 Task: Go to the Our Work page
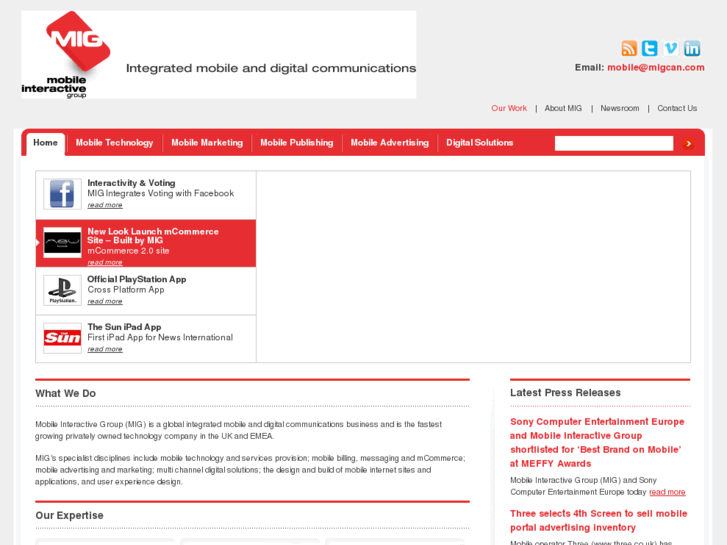(x=509, y=108)
